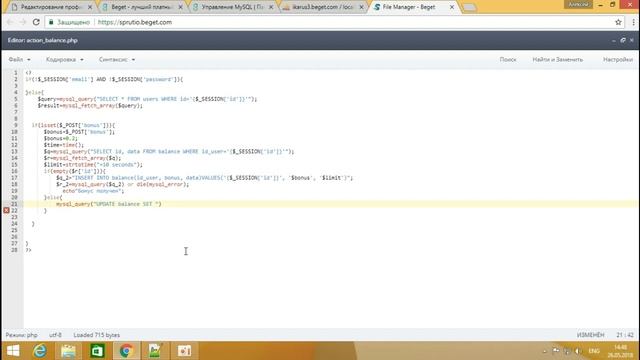Open a new browser tab
Image resolution: width=640 pixels, height=360 pixels.
point(469,7)
